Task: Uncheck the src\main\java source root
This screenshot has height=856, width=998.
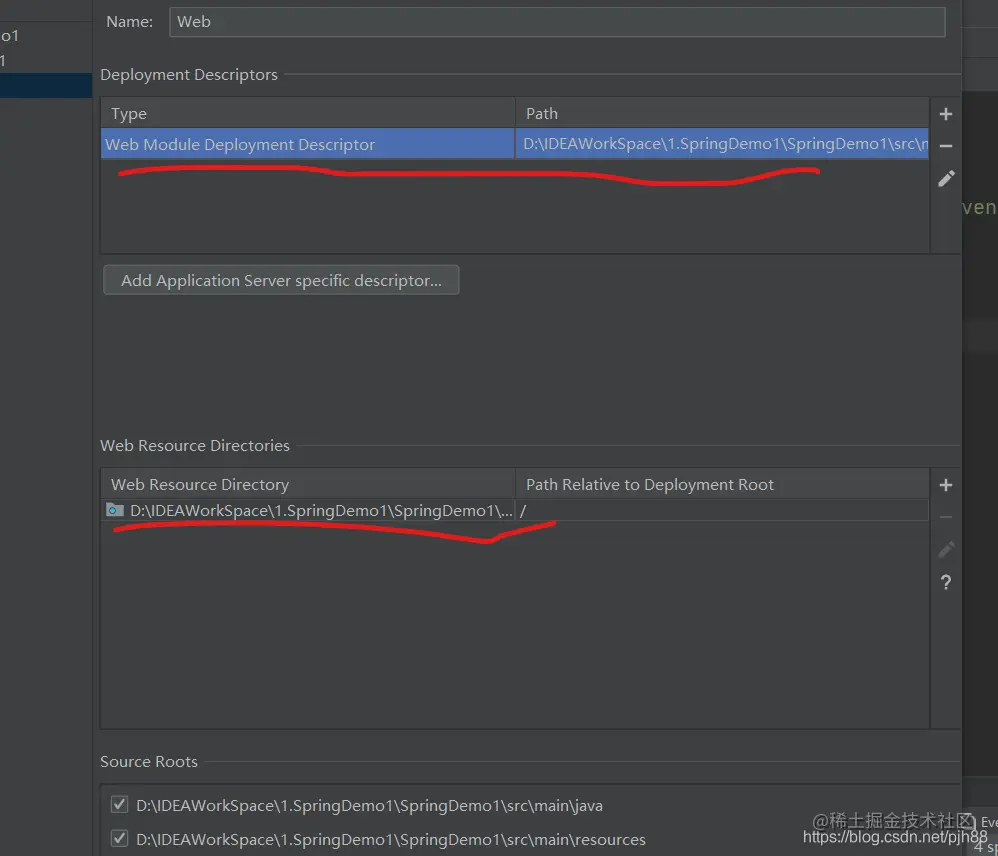Action: [119, 804]
